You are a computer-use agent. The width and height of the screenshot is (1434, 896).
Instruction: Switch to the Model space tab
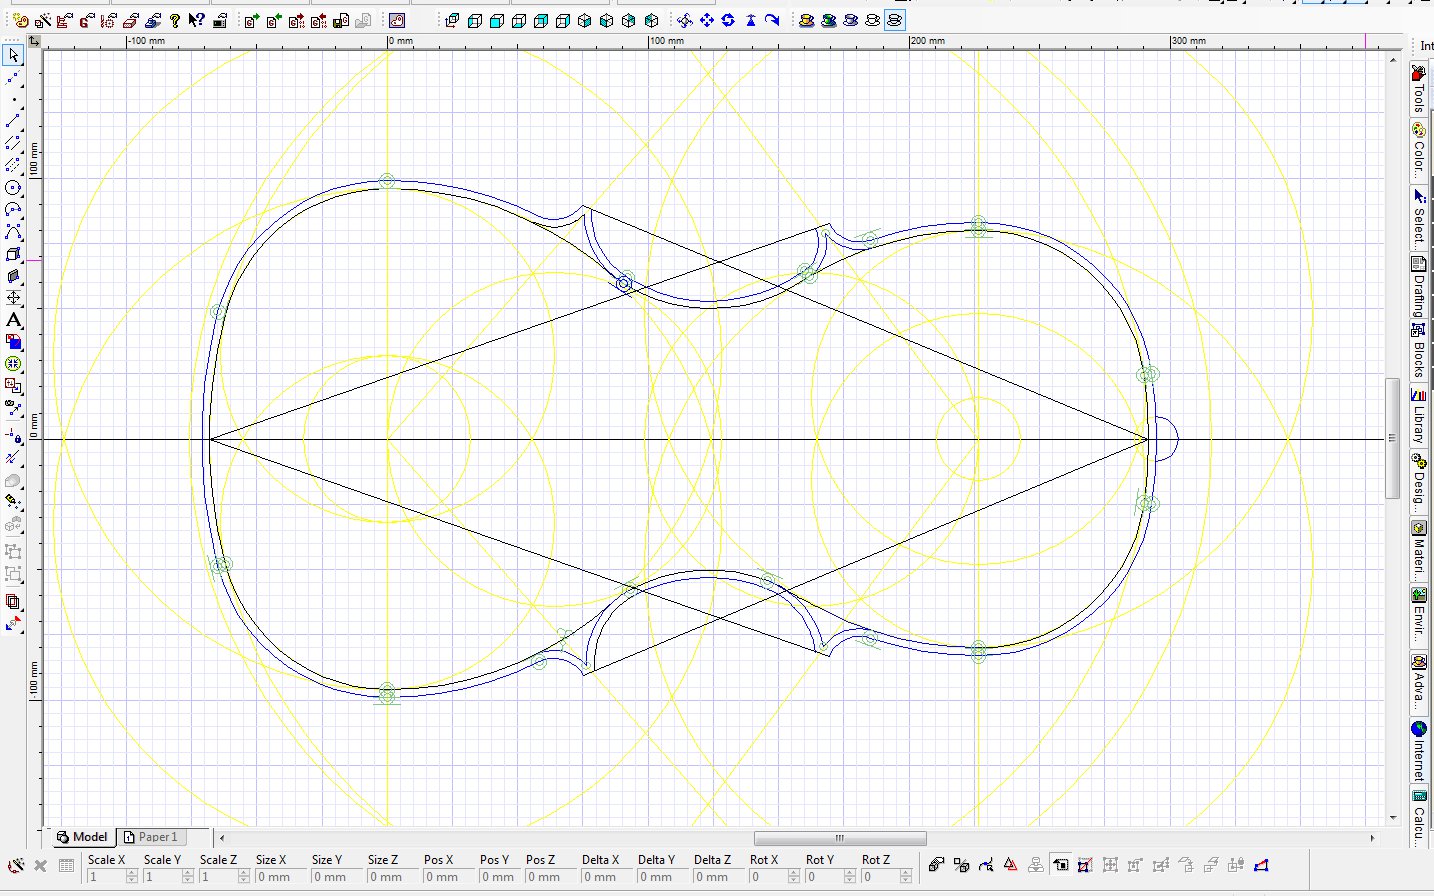[82, 837]
